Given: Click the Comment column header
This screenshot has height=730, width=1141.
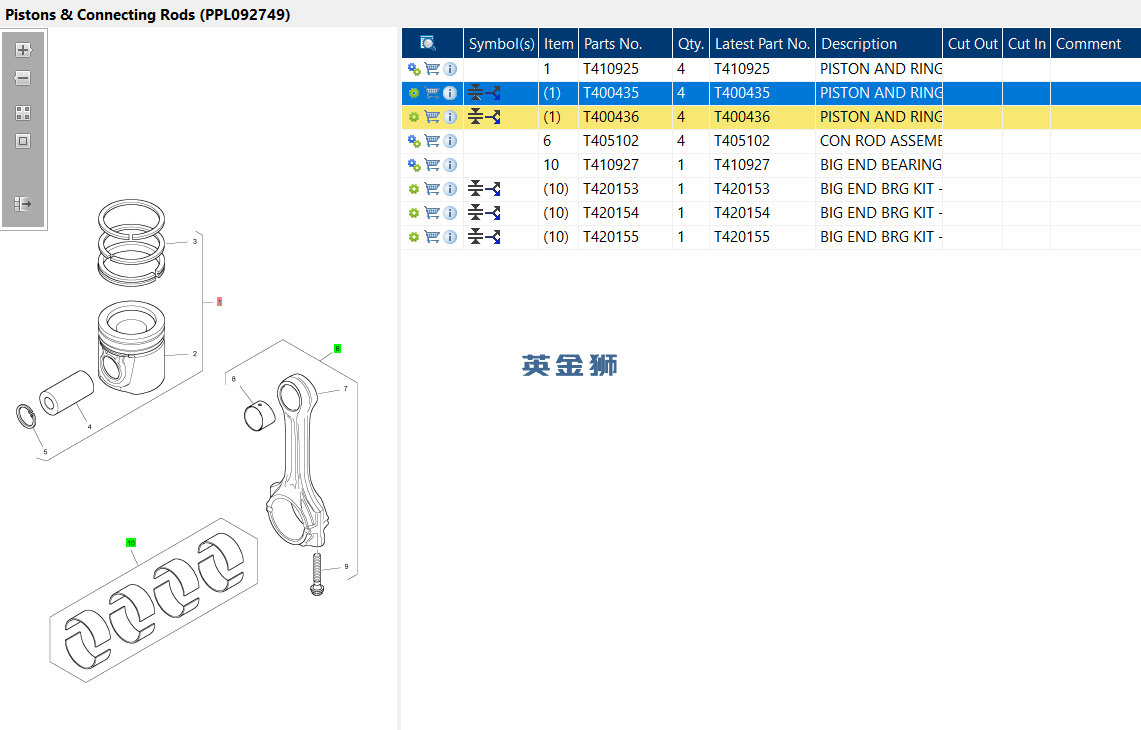Looking at the screenshot, I should pyautogui.click(x=1096, y=44).
